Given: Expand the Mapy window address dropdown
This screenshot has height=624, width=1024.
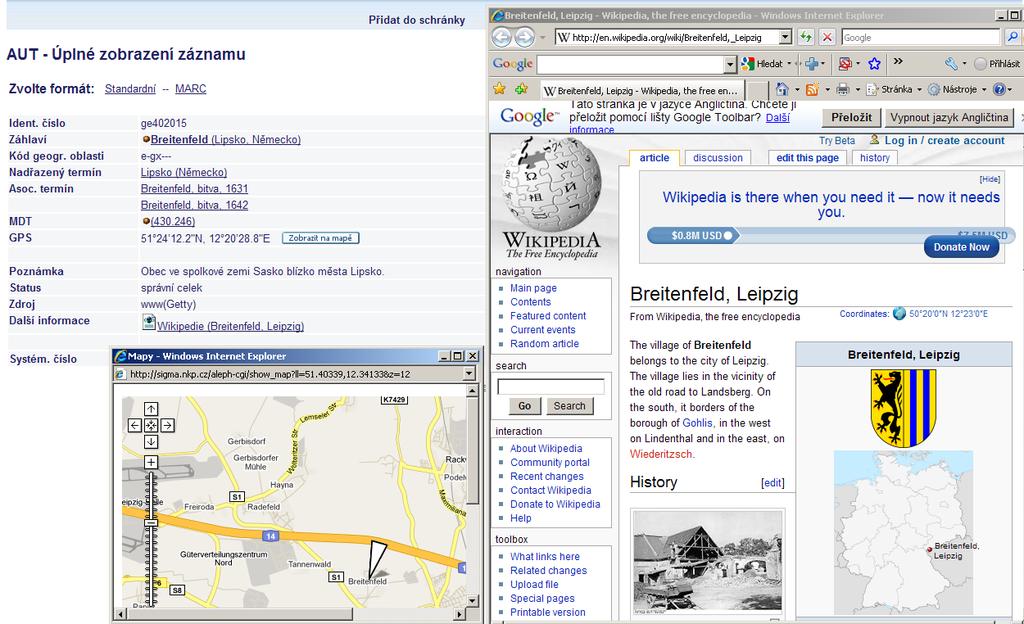Looking at the screenshot, I should 469,374.
